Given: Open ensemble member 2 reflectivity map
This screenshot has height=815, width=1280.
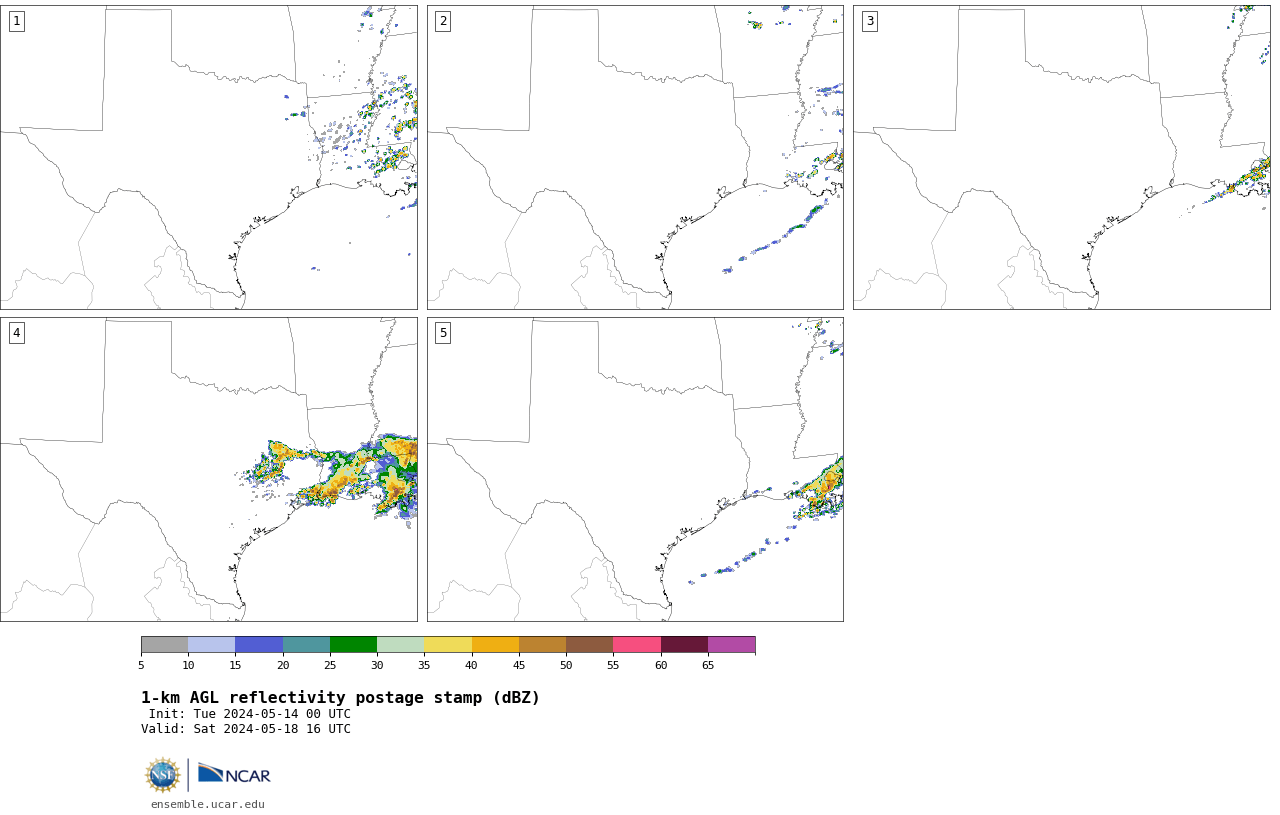Looking at the screenshot, I should point(635,157).
